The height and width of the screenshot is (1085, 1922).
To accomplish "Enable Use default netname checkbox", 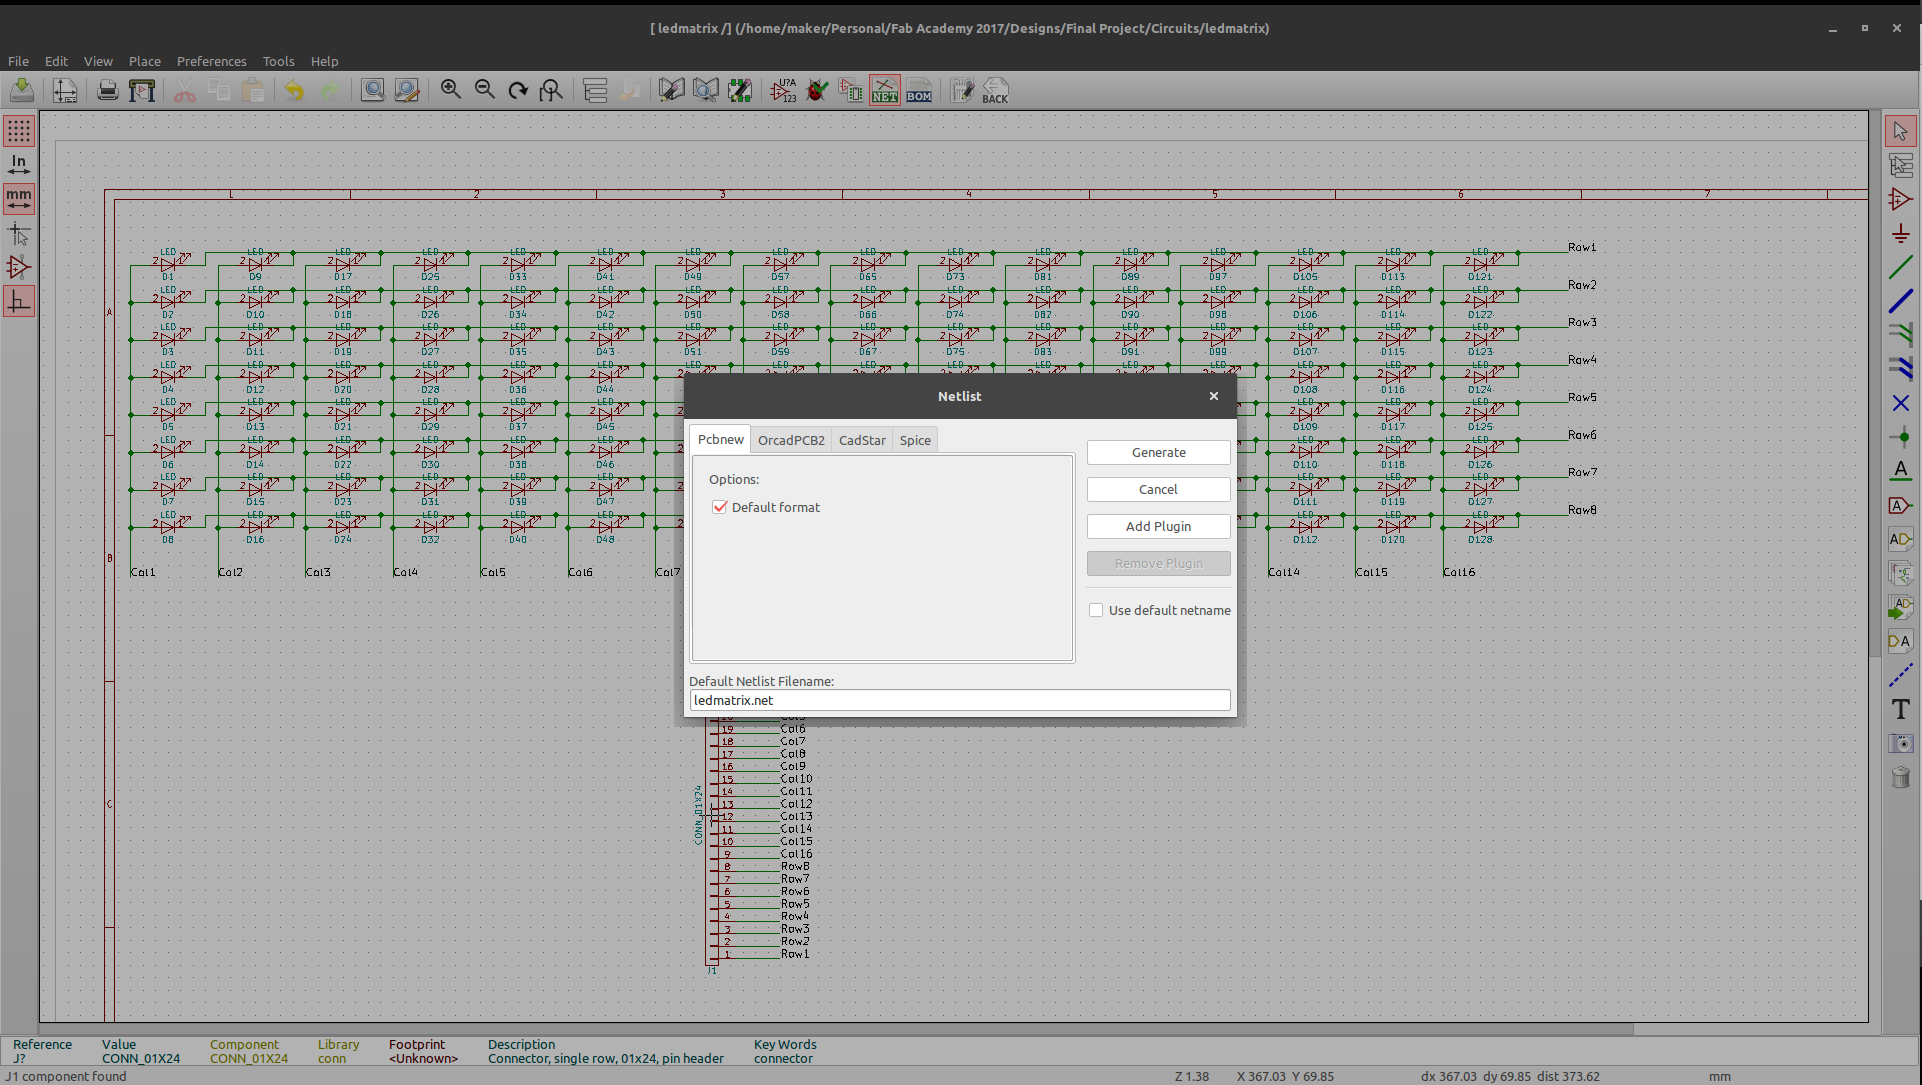I will click(x=1096, y=610).
